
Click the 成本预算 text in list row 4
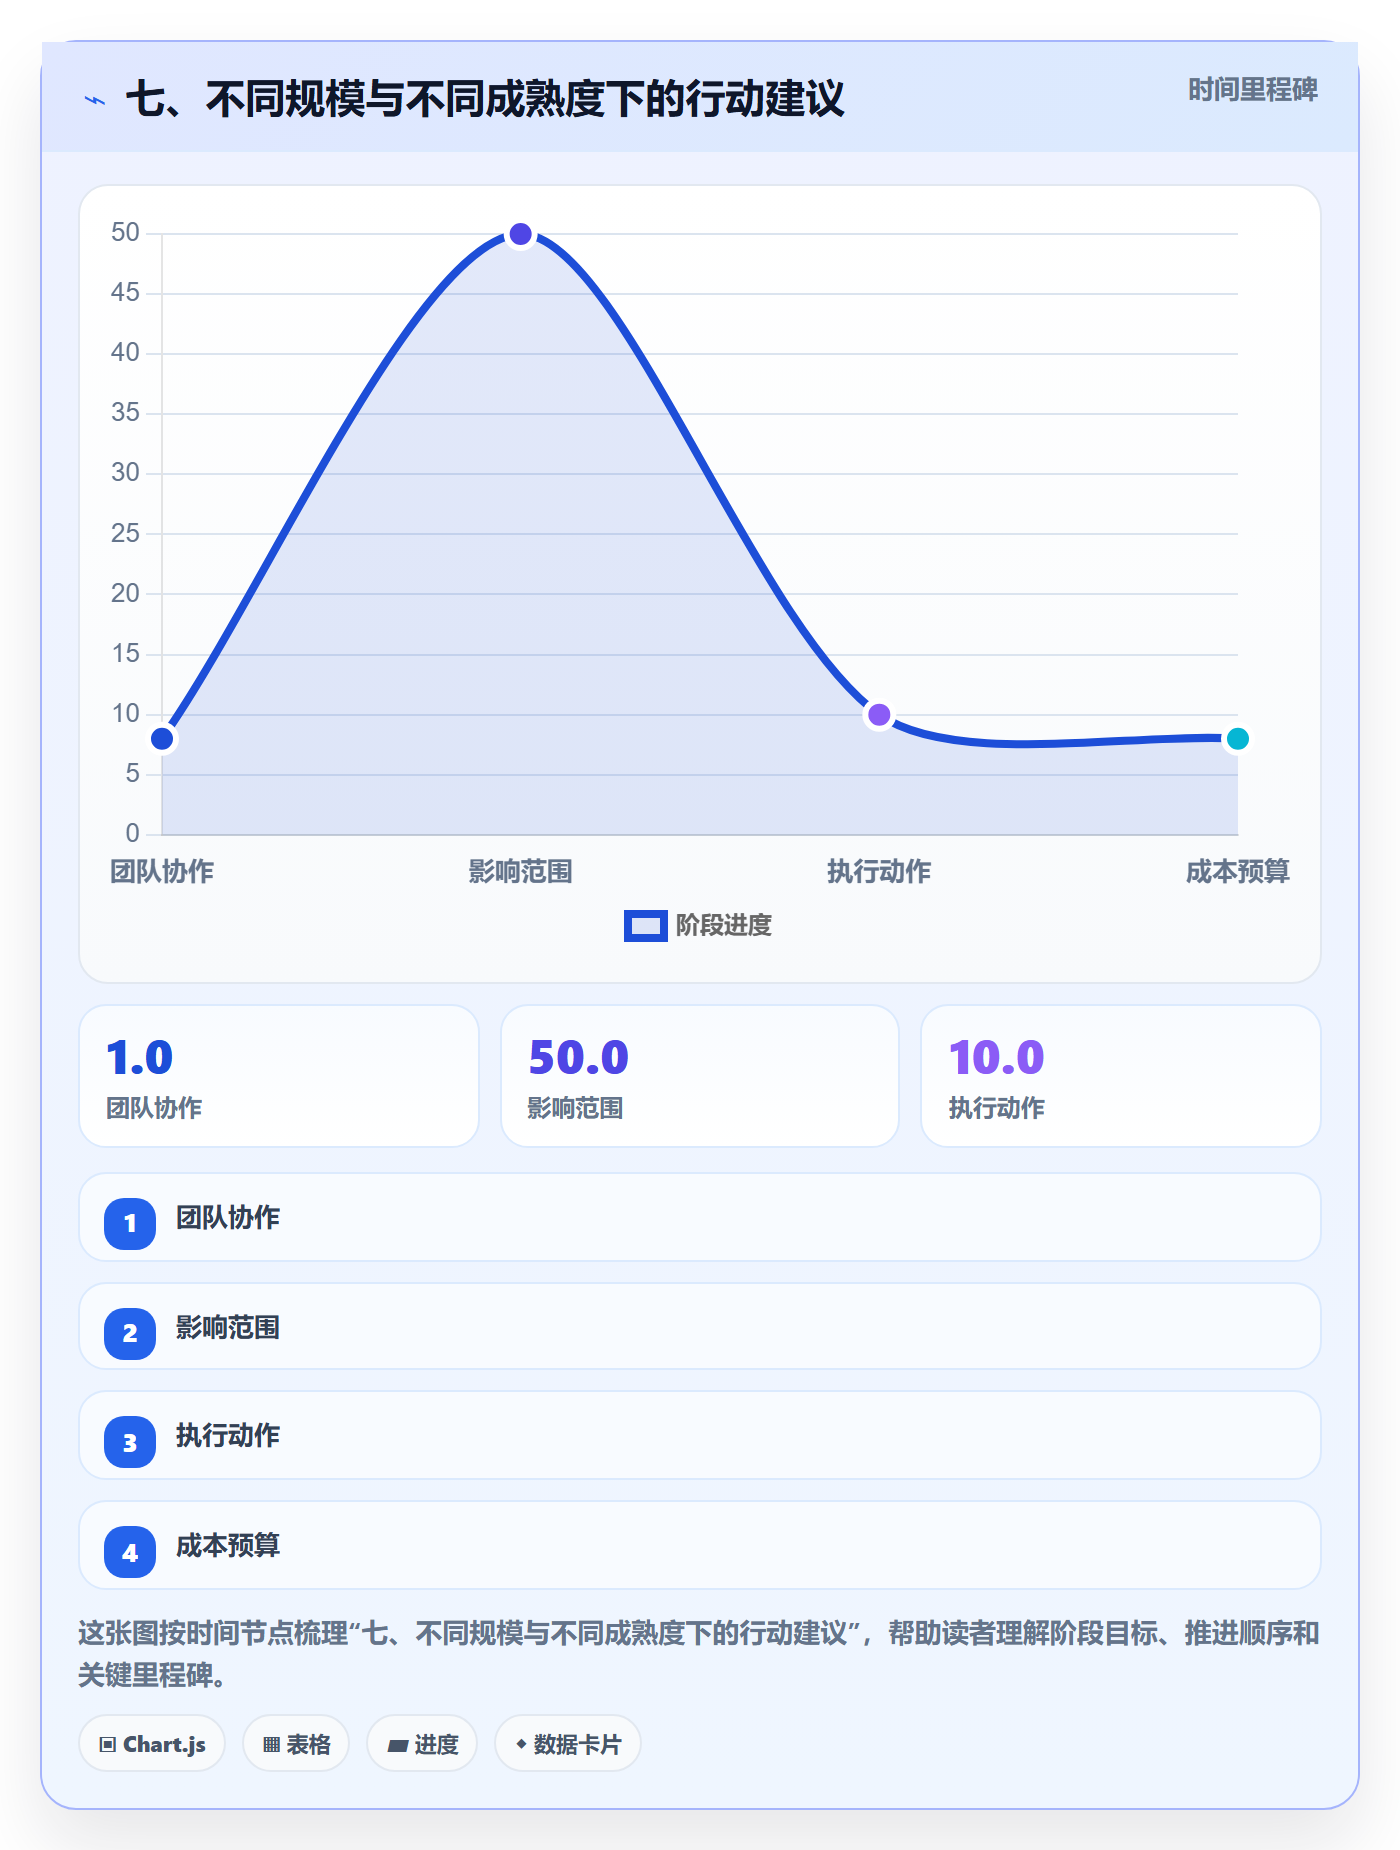coord(228,1546)
